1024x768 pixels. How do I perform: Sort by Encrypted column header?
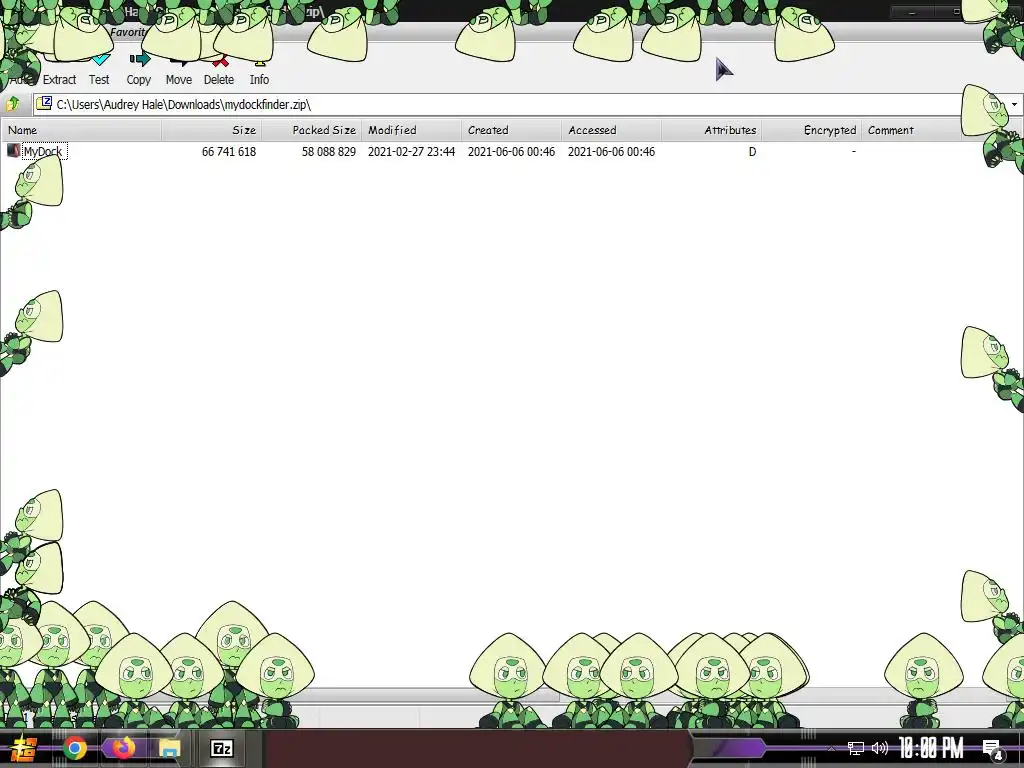(x=811, y=130)
